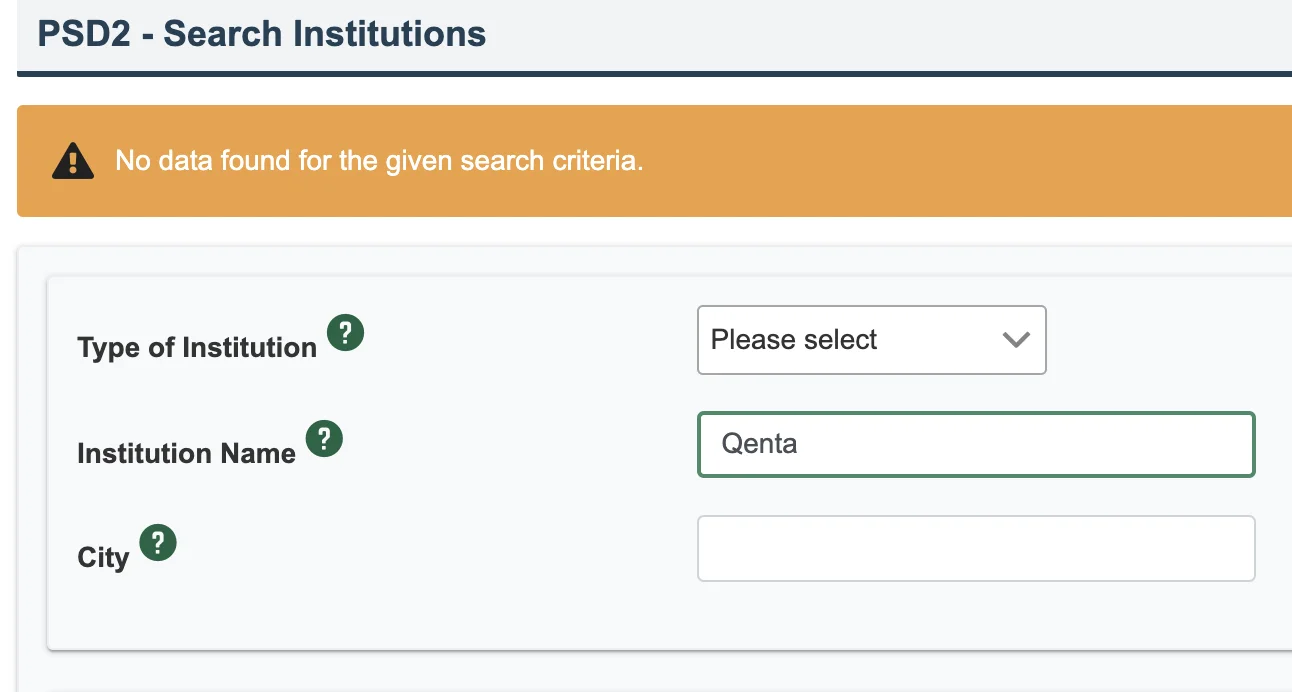This screenshot has width=1292, height=692.
Task: Click the Institution Name help question mark
Action: [324, 438]
